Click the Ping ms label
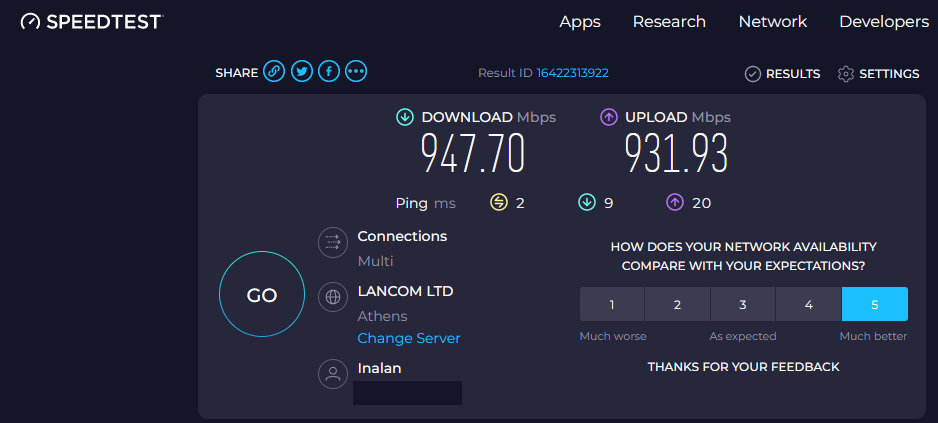 425,203
